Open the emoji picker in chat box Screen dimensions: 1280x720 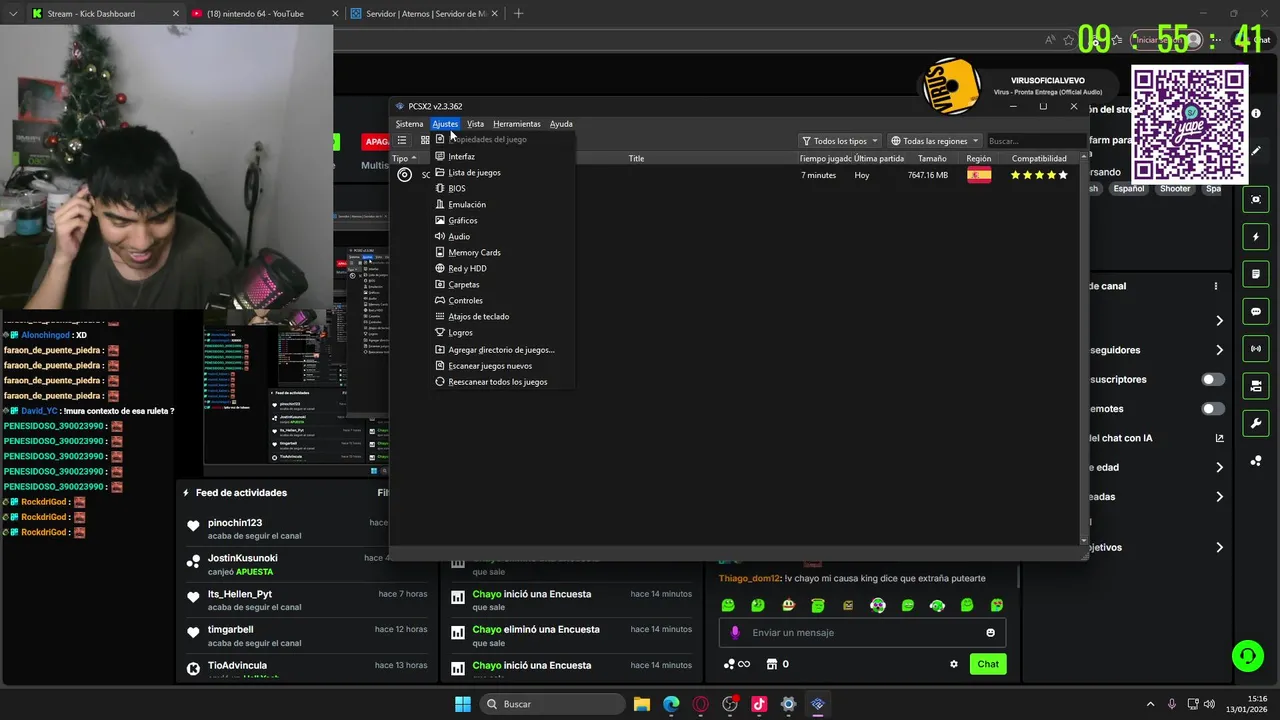click(991, 632)
